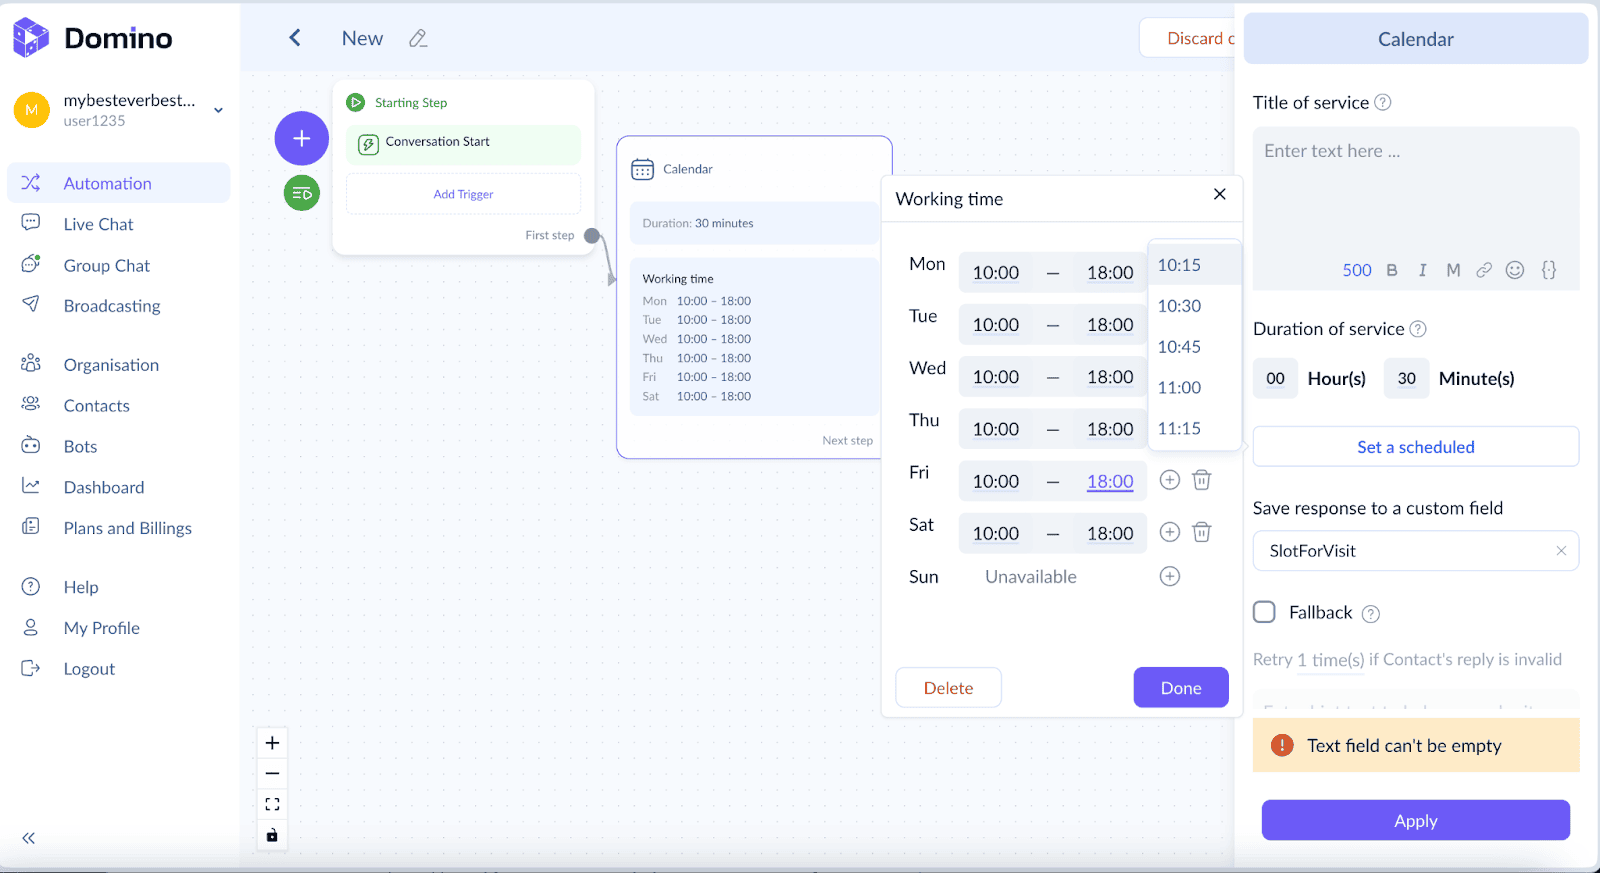Open Friday end time 18:00
Viewport: 1600px width, 873px height.
[1110, 481]
